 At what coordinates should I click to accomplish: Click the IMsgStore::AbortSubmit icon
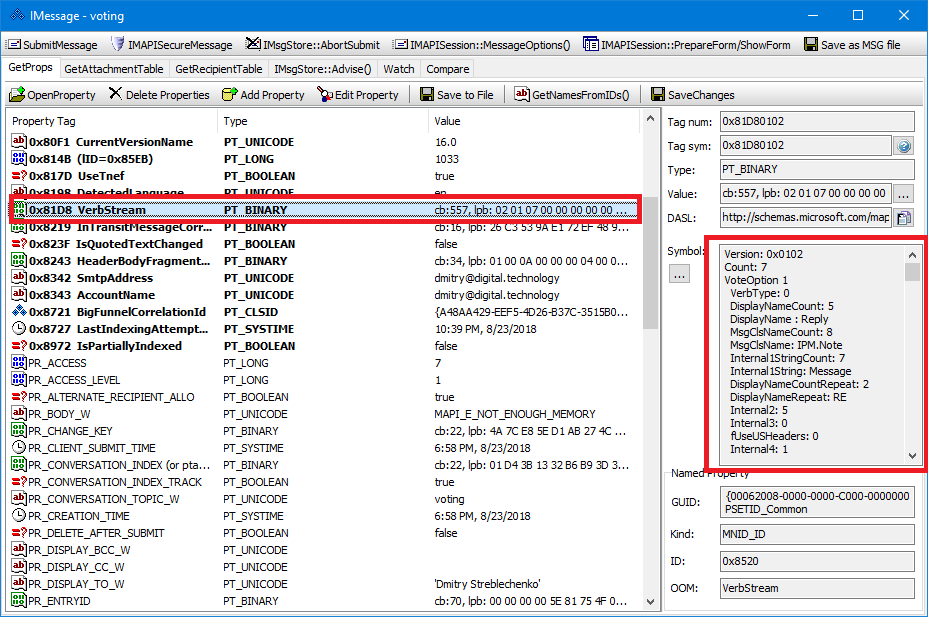pos(253,44)
